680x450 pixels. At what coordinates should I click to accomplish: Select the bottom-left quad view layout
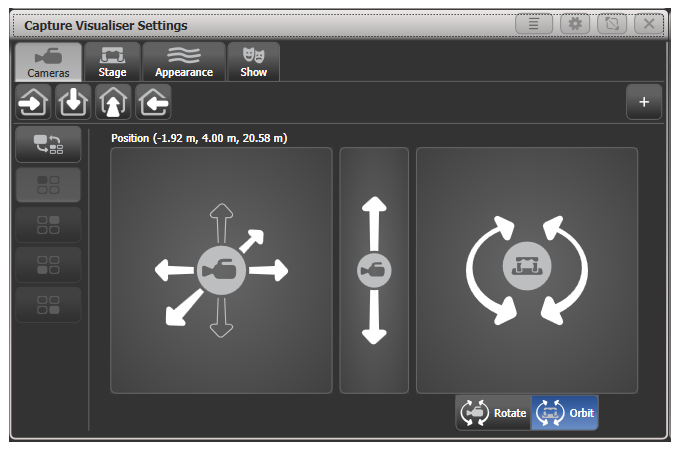click(48, 265)
